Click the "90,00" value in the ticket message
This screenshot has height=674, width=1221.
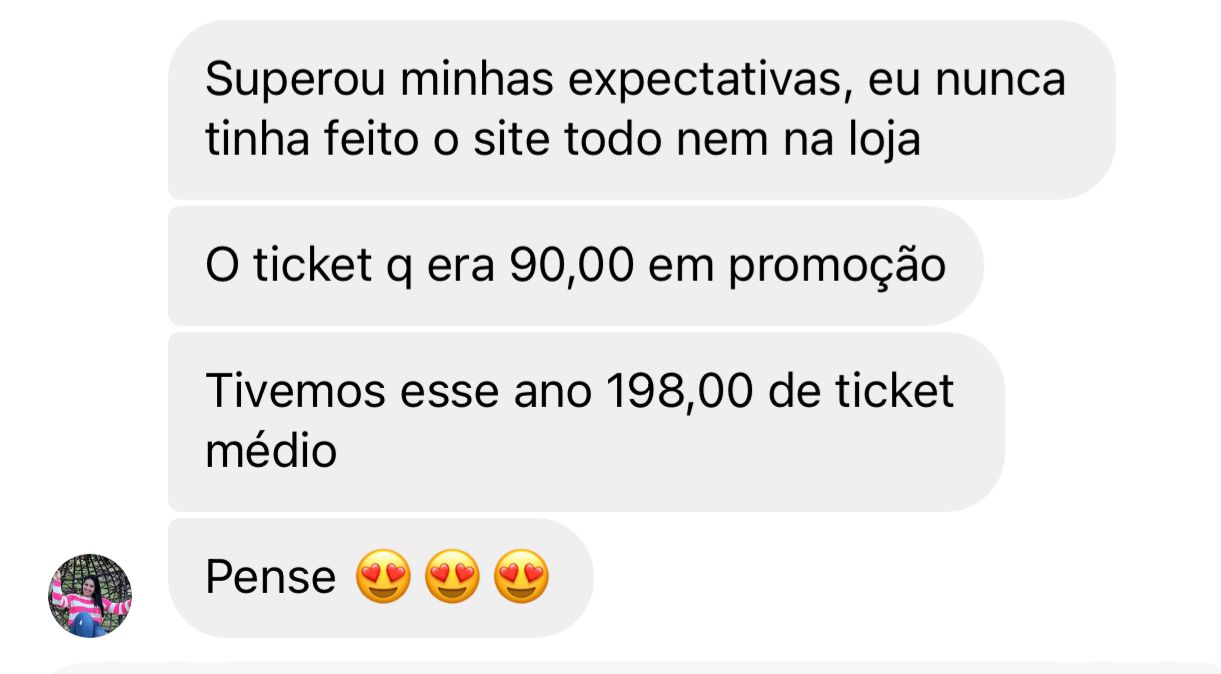coord(571,266)
